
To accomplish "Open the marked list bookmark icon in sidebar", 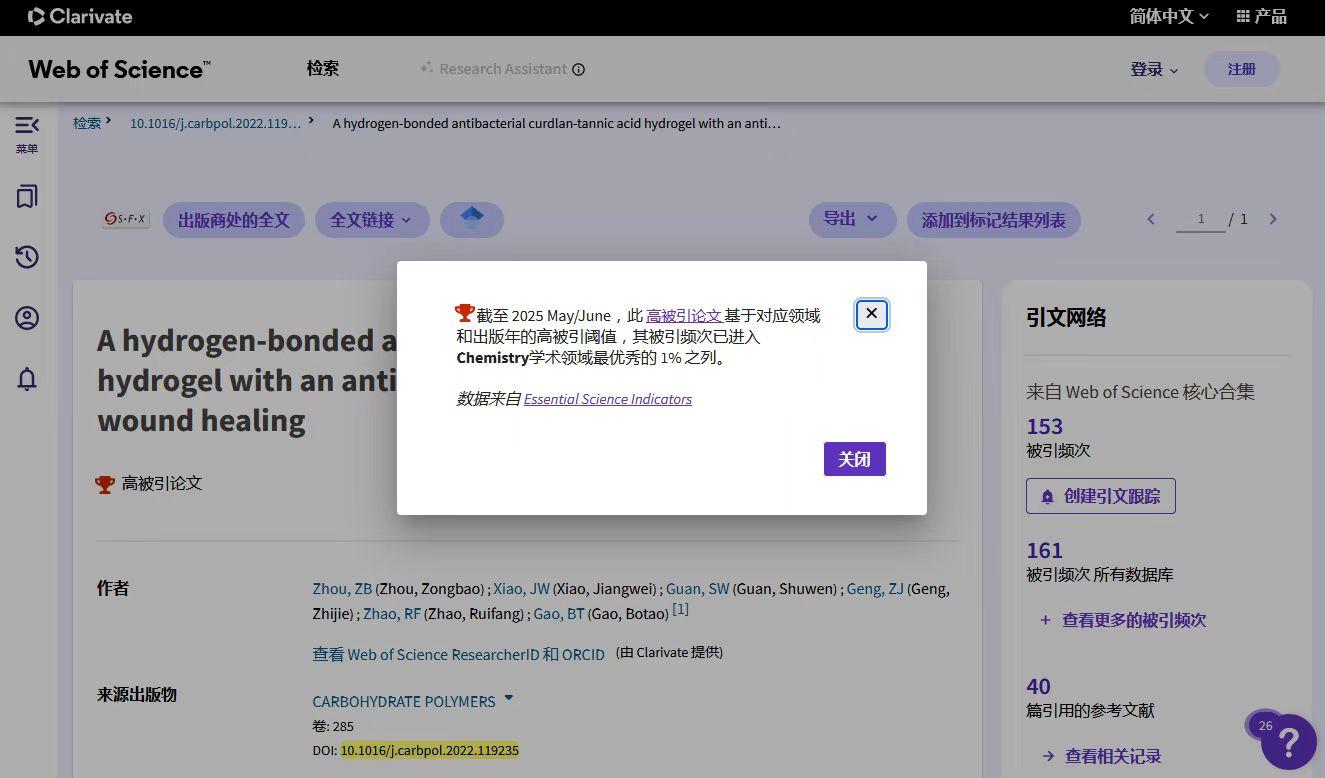I will coord(26,197).
